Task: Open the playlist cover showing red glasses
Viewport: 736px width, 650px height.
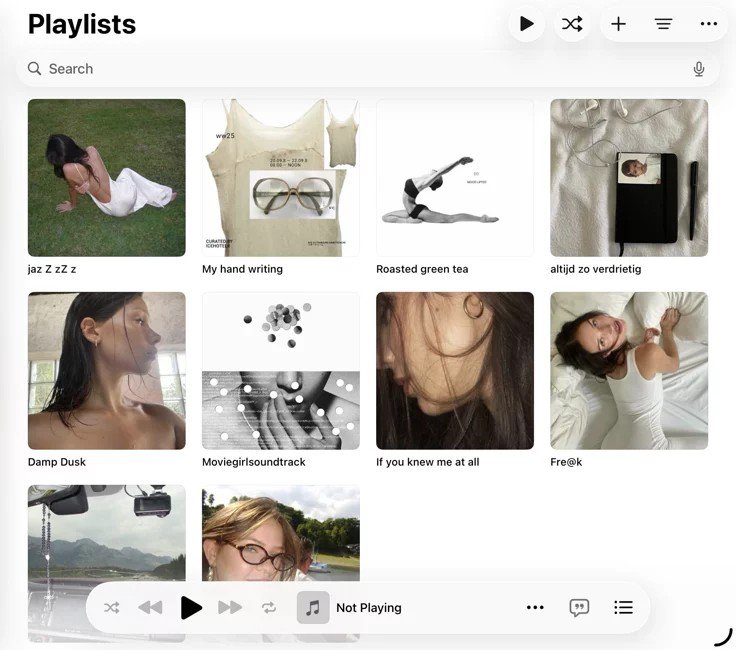Action: point(281,533)
